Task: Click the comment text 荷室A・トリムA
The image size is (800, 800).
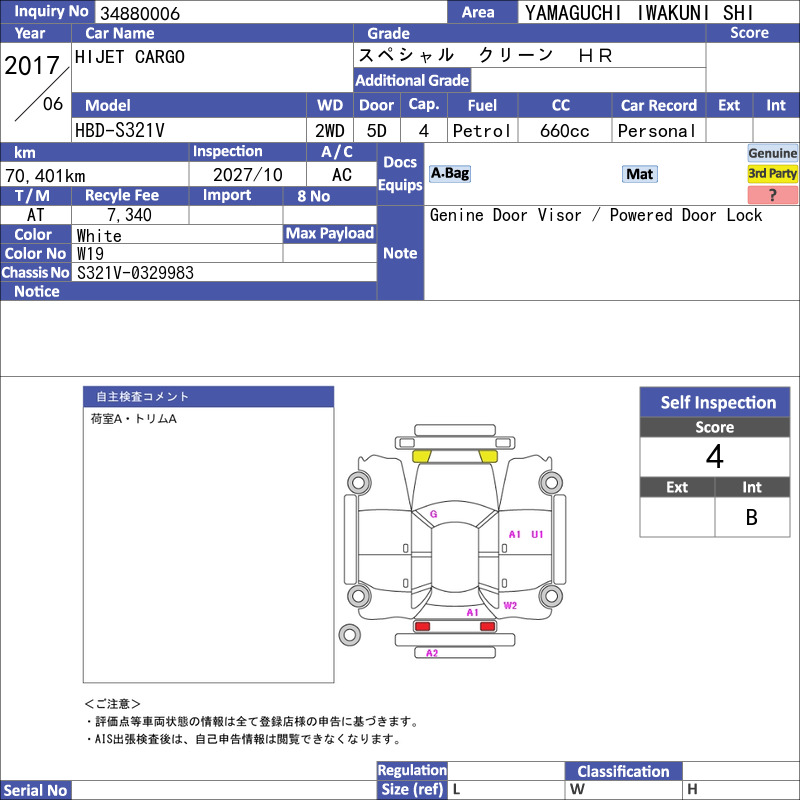Action: coord(134,419)
